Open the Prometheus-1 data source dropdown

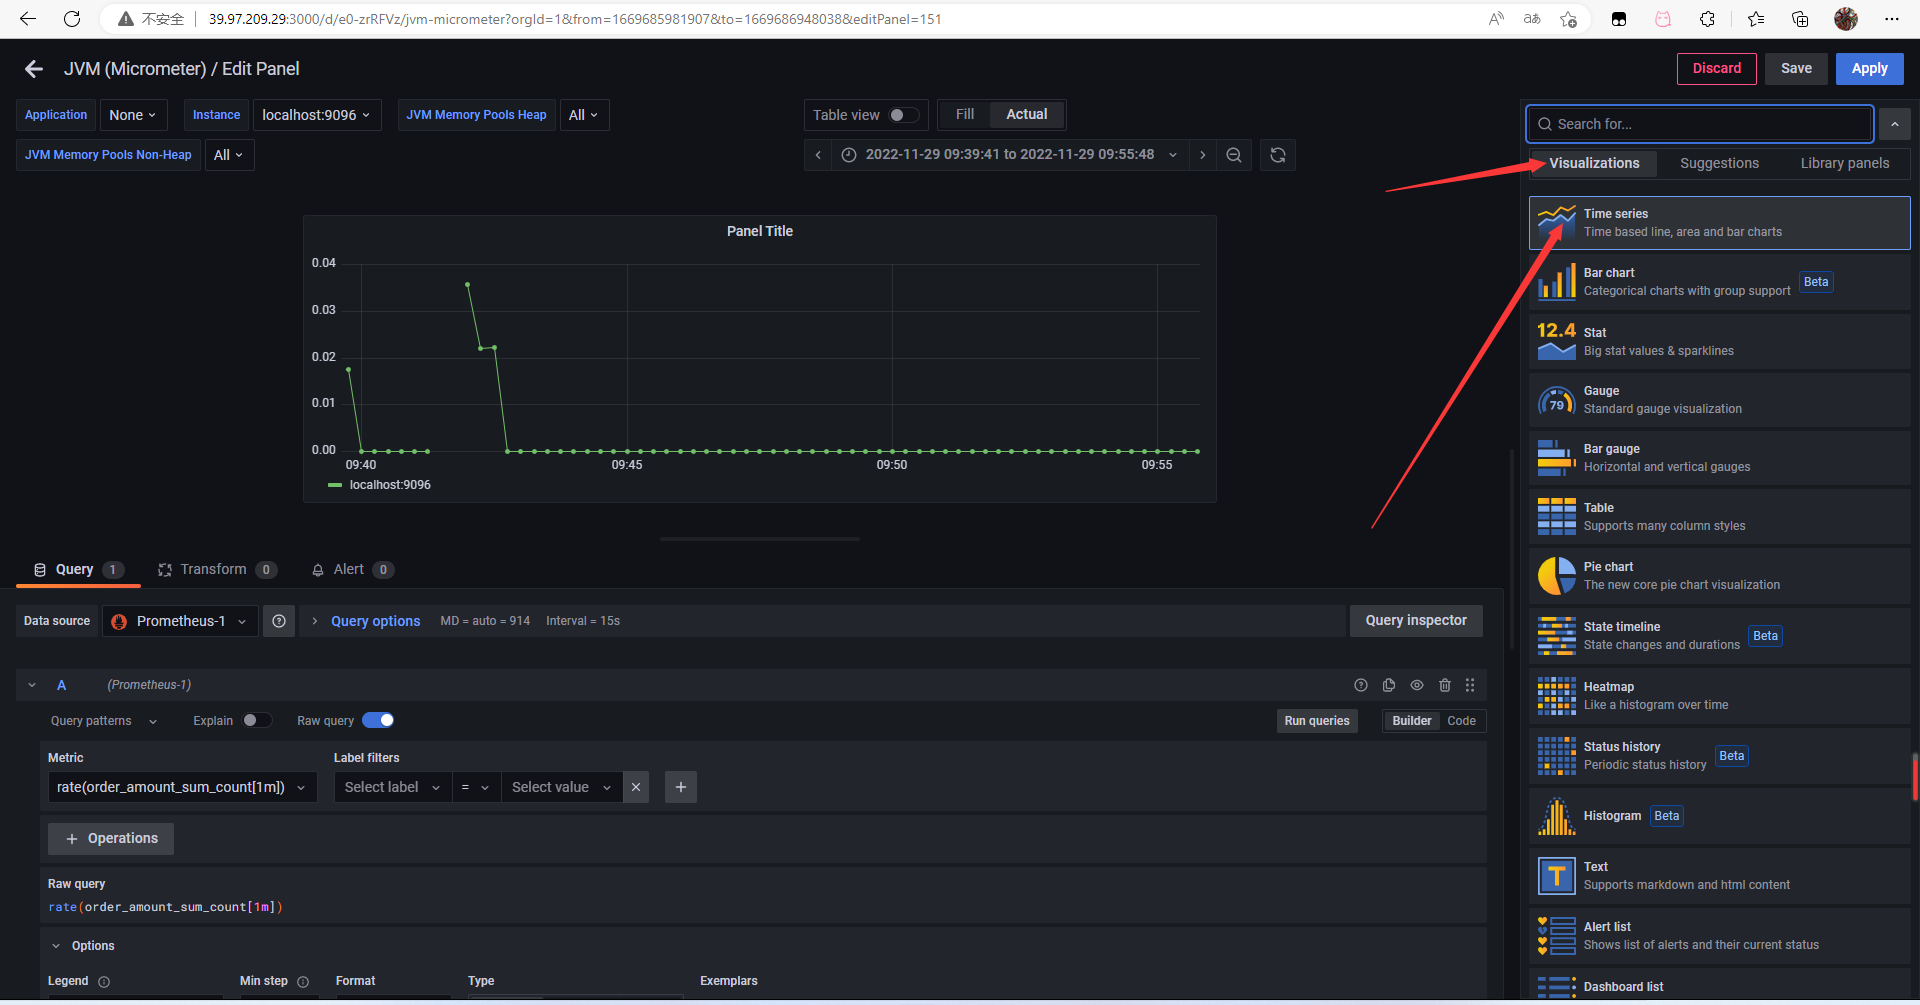181,621
